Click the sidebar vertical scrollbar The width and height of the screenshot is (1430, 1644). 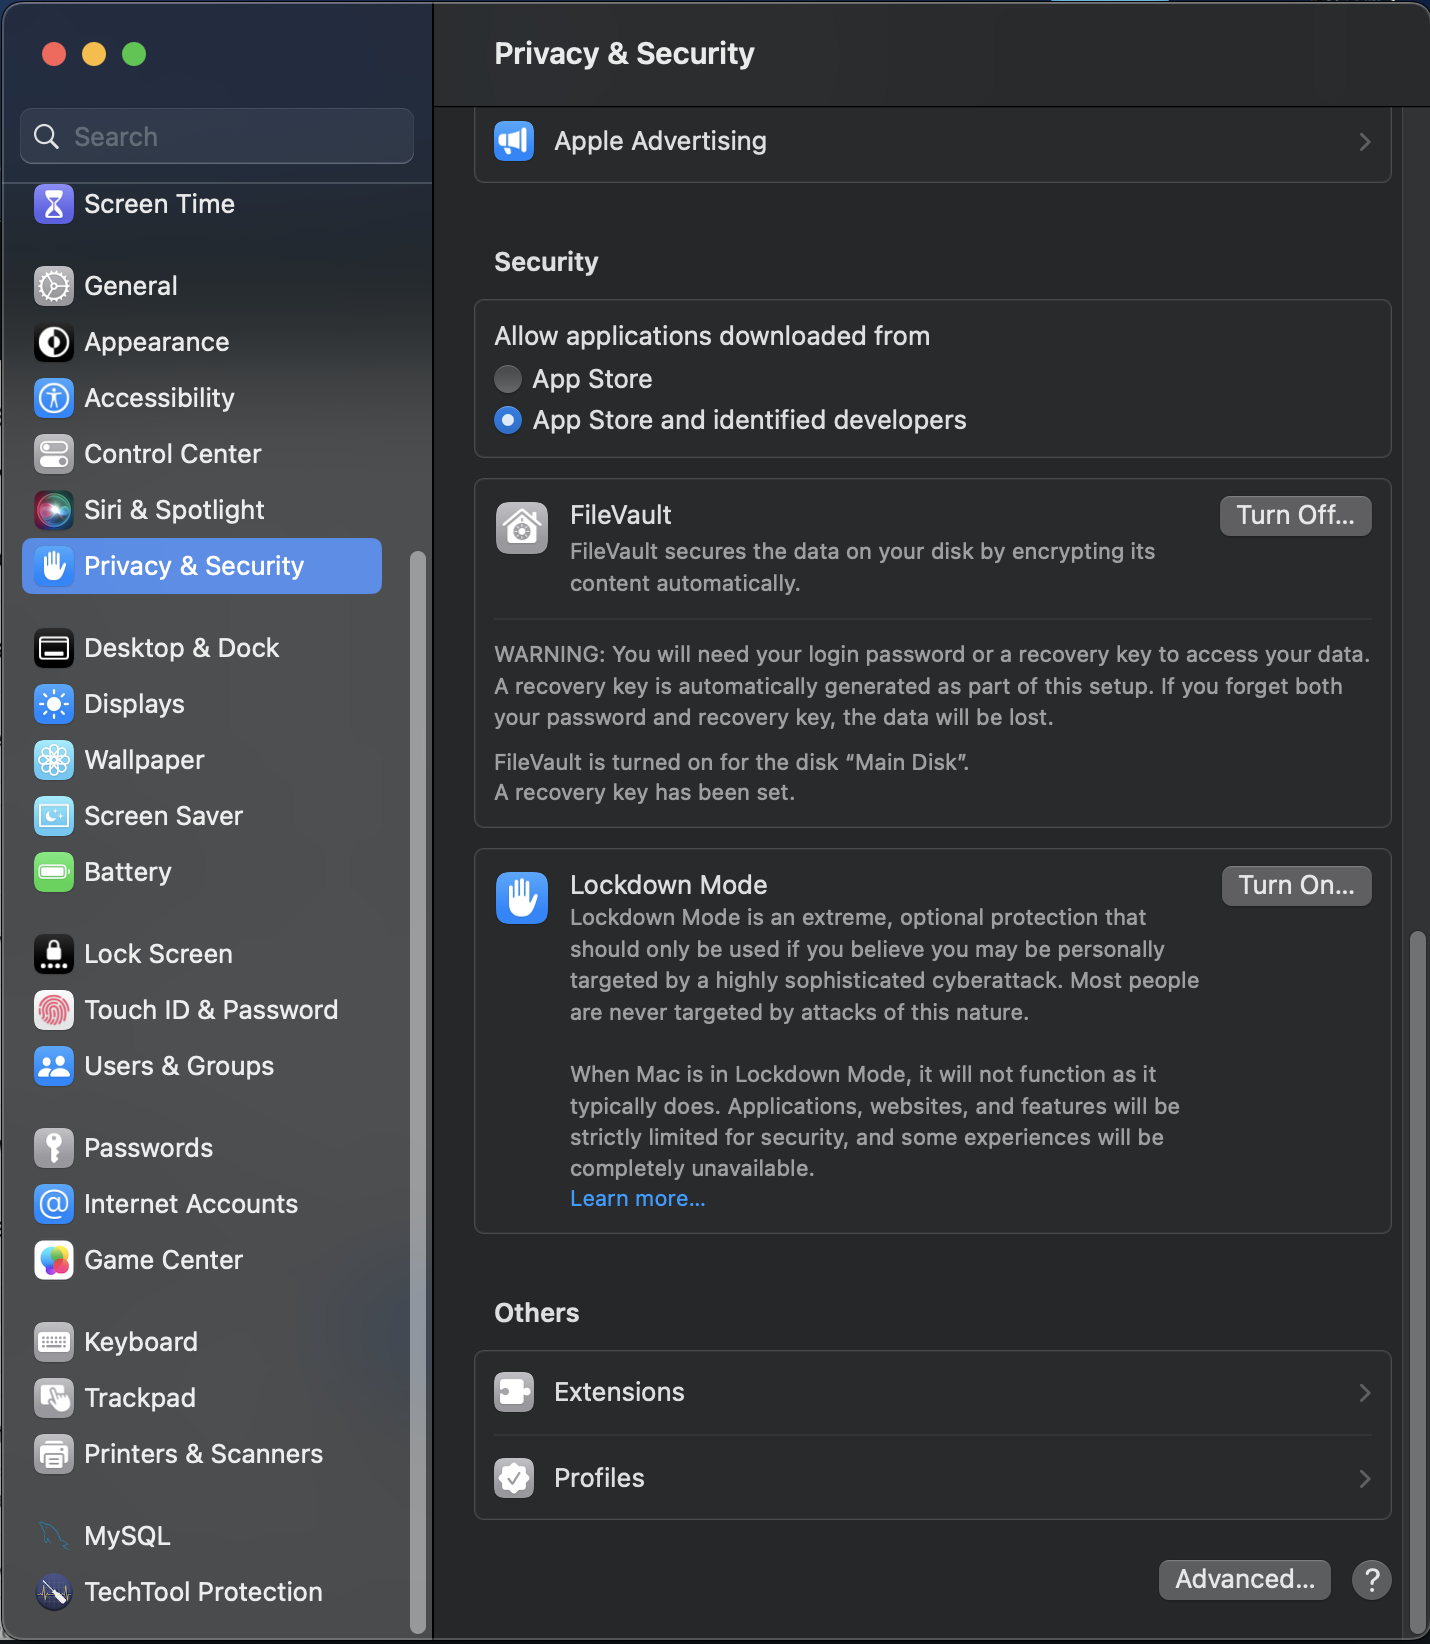[x=418, y=1091]
